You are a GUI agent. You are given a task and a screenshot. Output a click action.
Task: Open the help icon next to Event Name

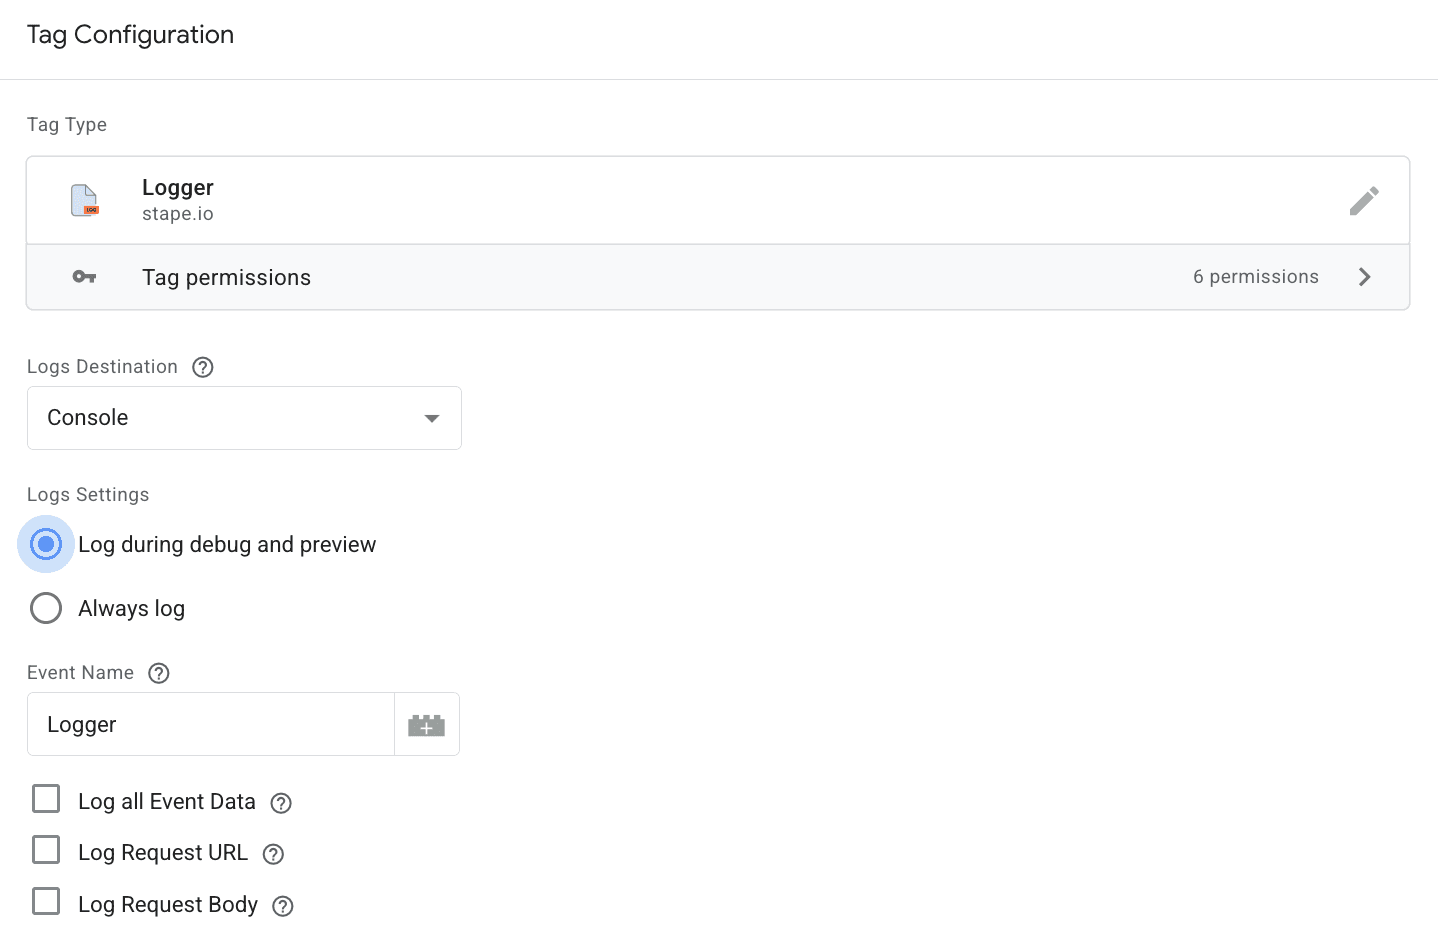click(x=159, y=673)
